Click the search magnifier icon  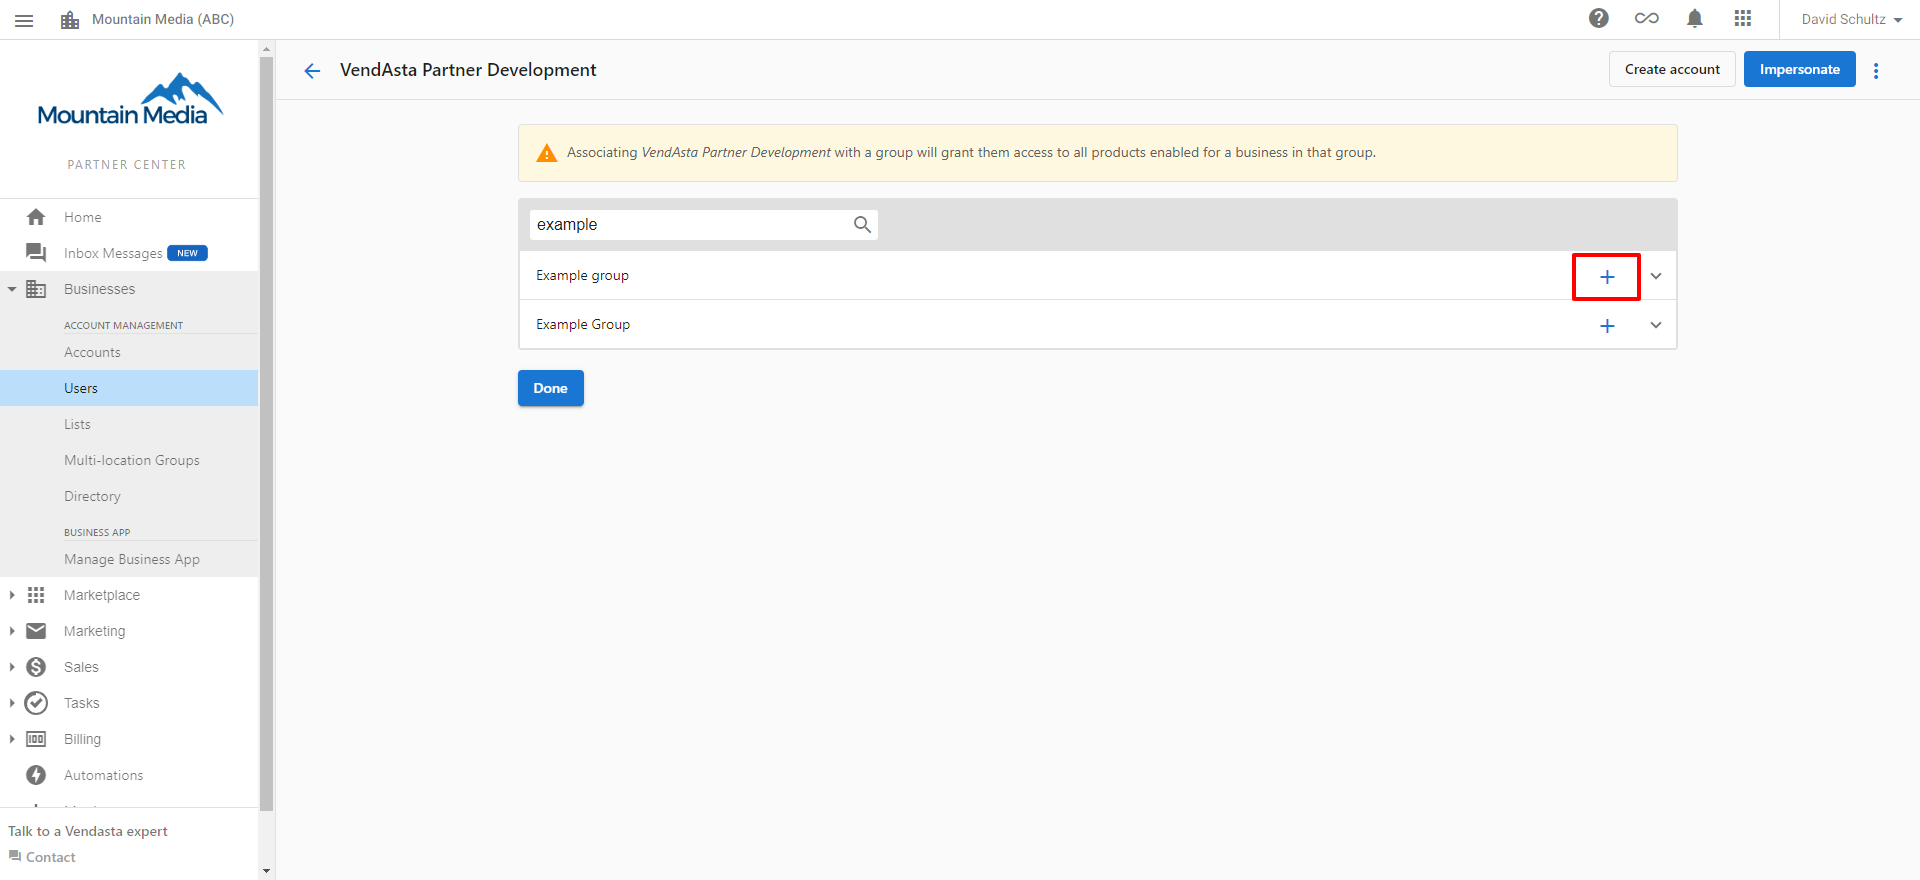[x=862, y=225]
